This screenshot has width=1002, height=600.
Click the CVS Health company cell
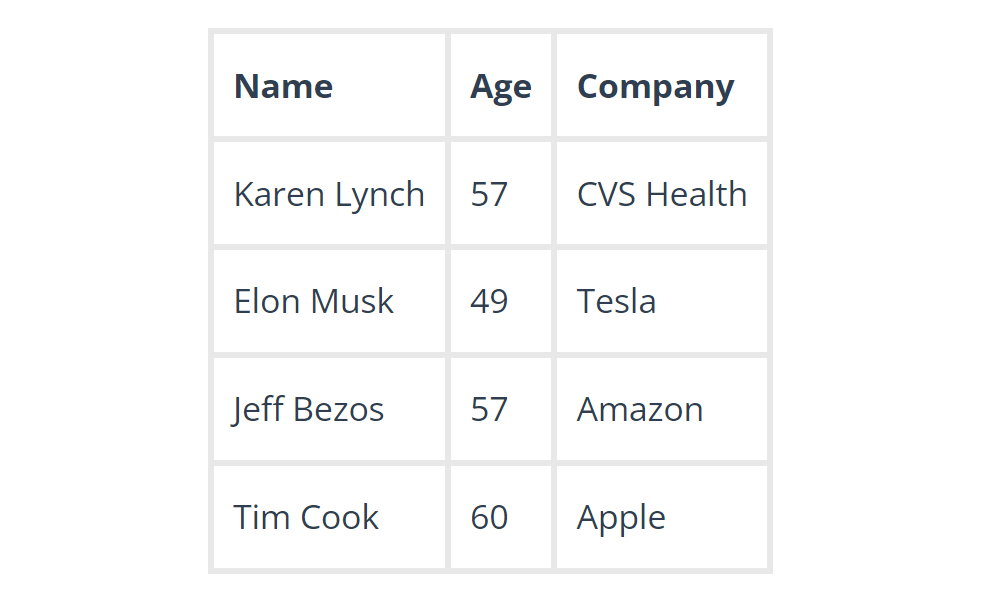[661, 194]
